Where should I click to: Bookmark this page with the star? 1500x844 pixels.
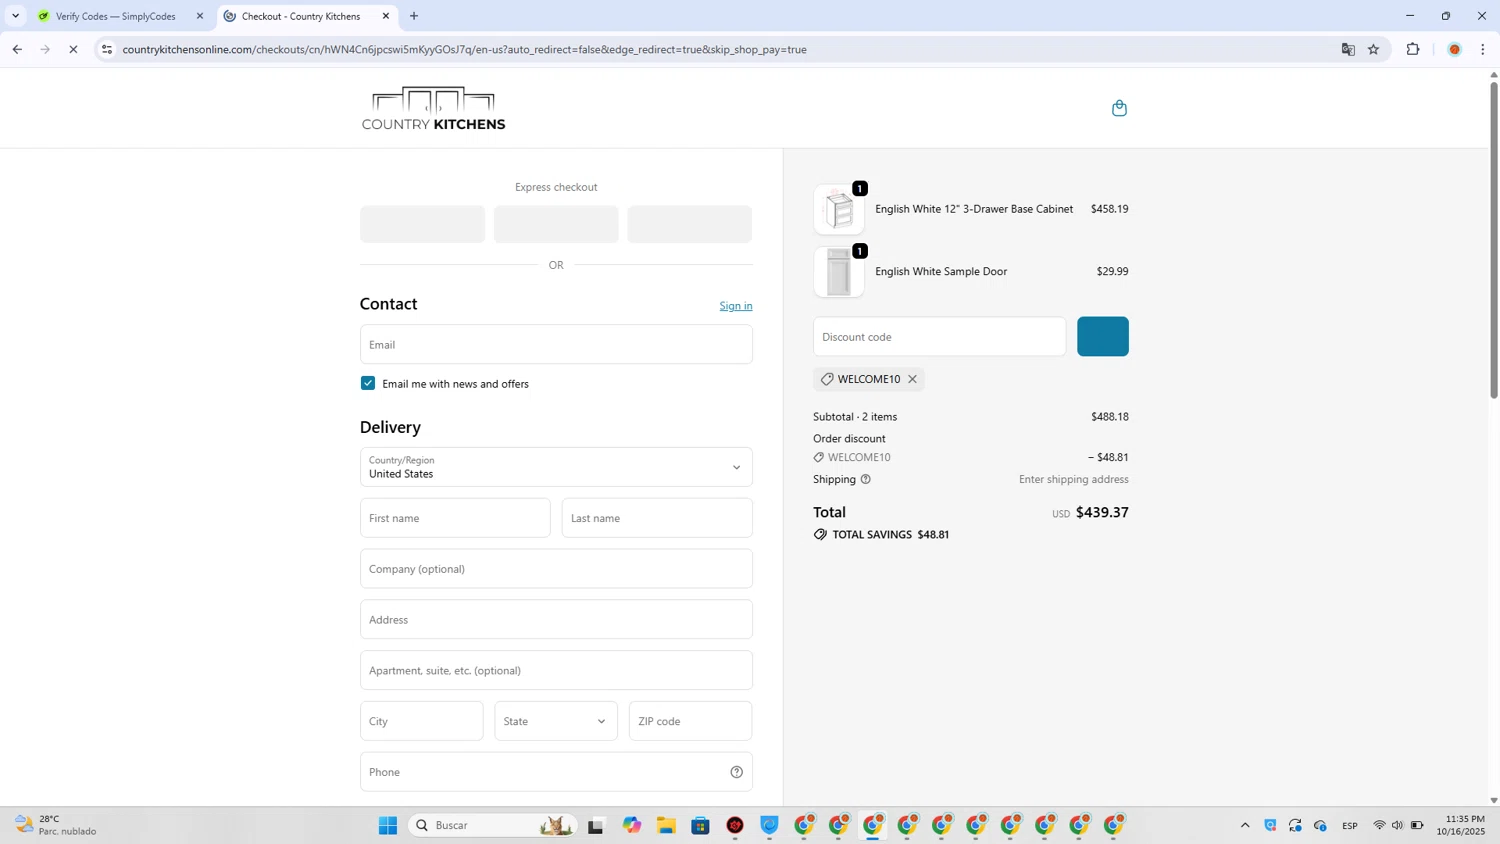[1374, 49]
